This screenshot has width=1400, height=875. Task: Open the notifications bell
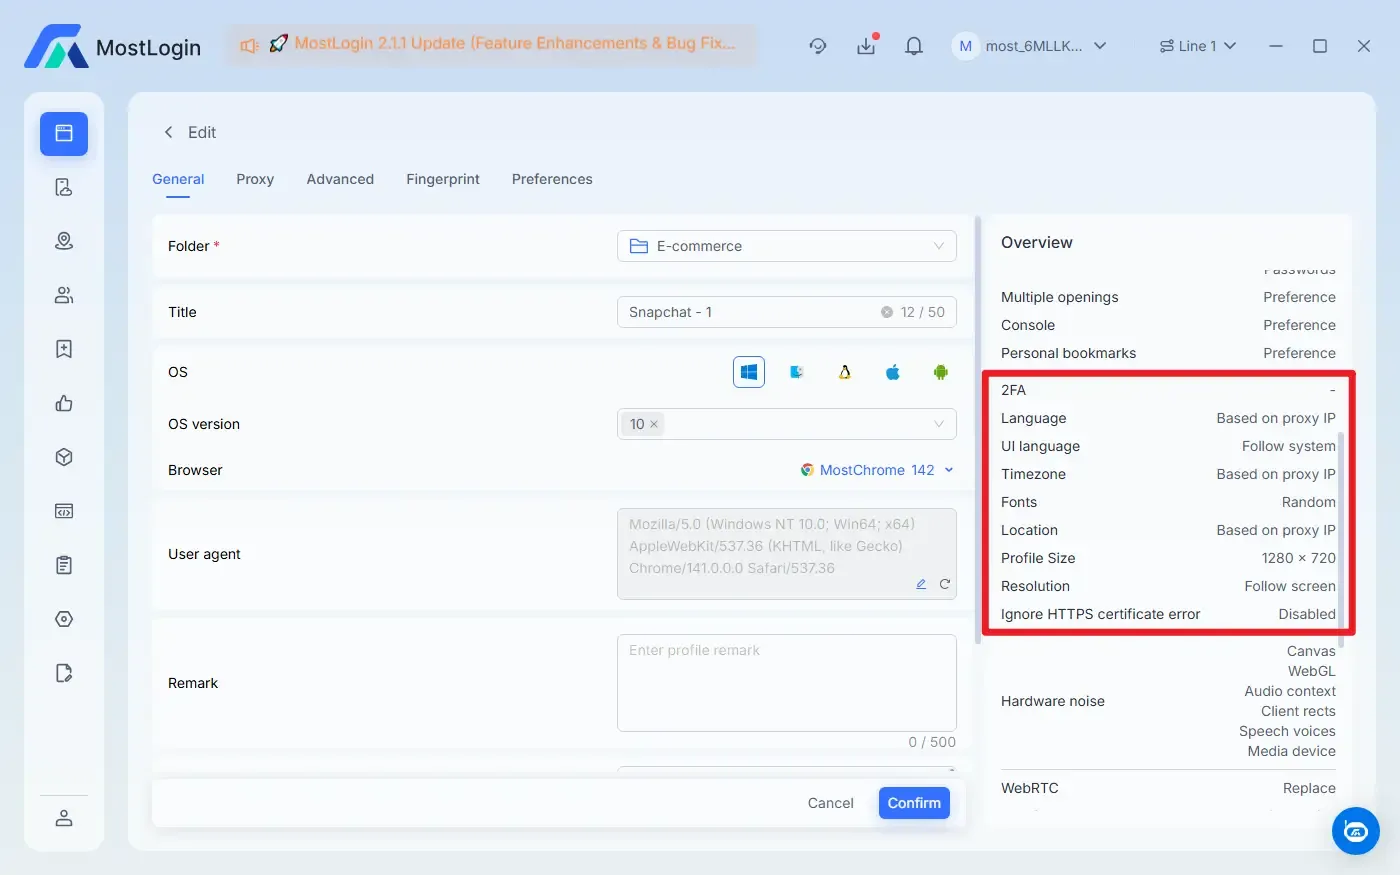pyautogui.click(x=913, y=46)
